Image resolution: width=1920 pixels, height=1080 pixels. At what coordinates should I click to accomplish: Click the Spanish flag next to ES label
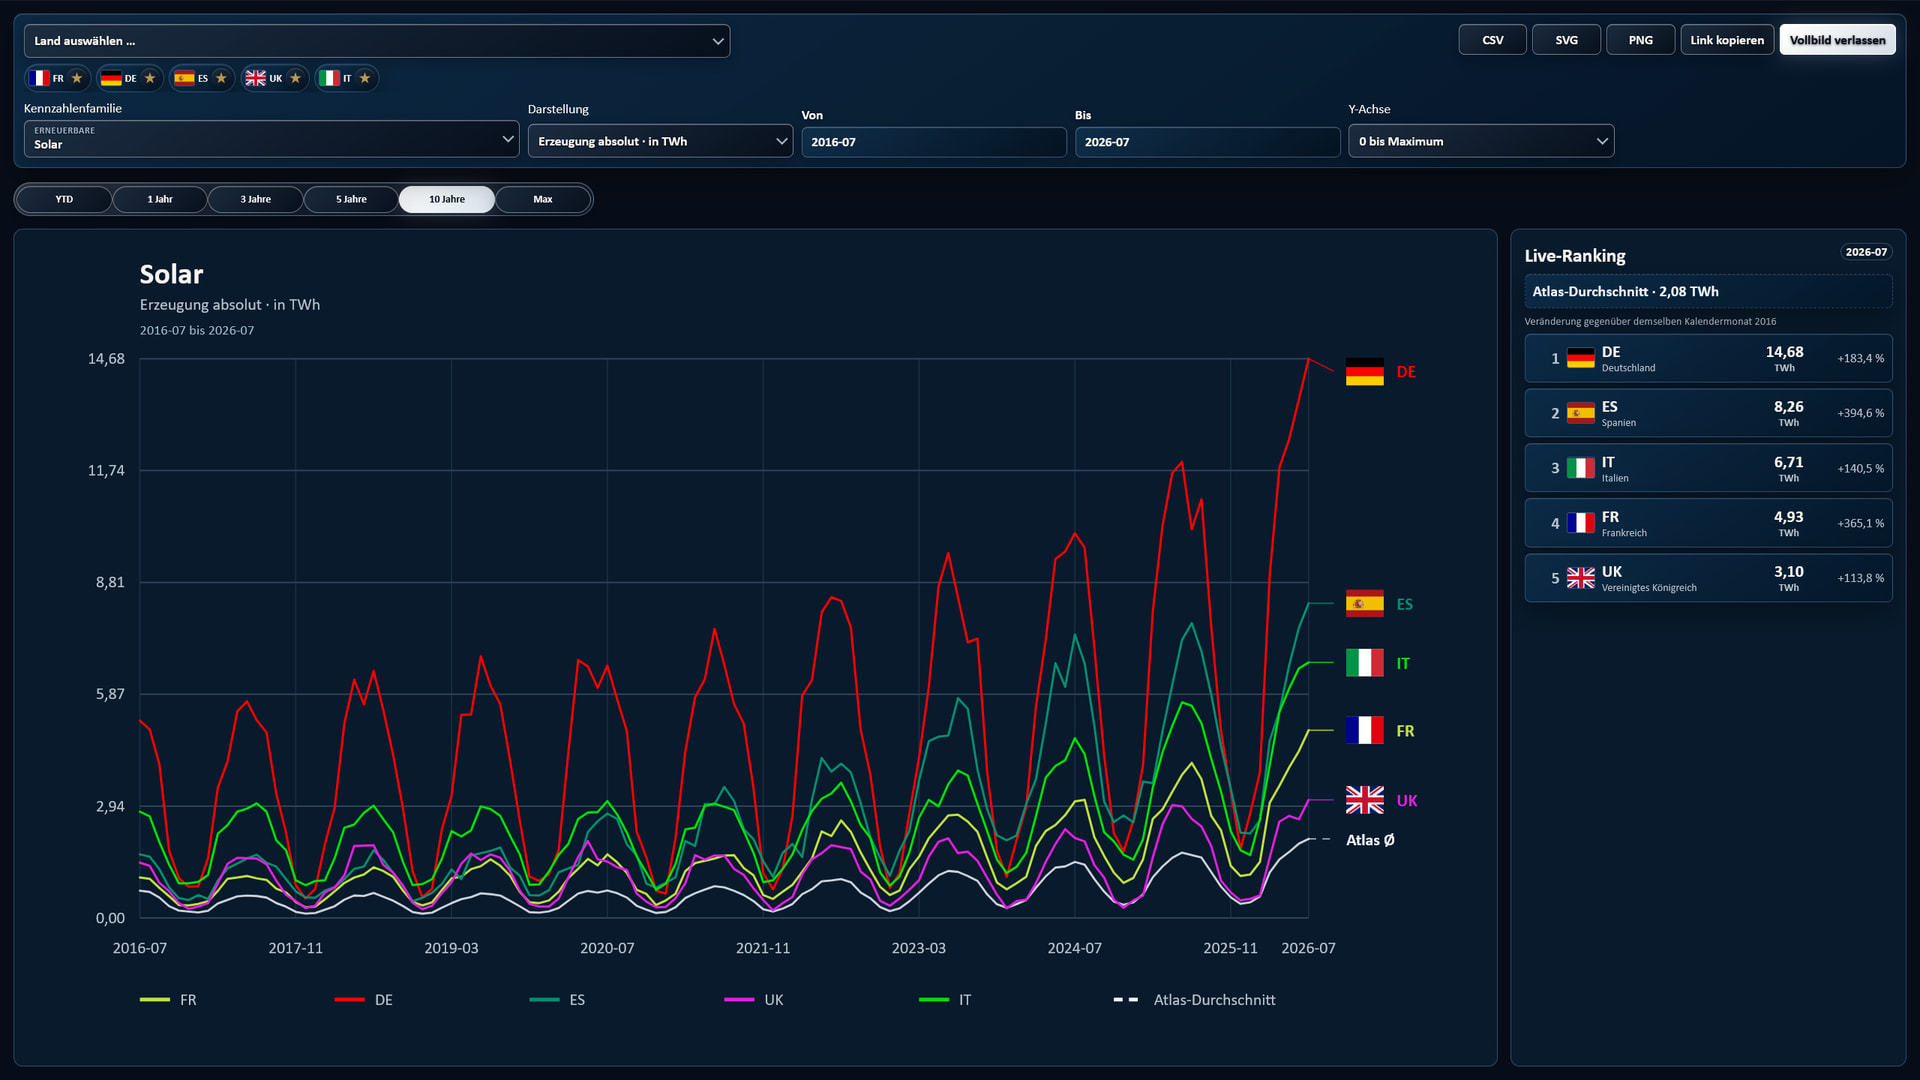pyautogui.click(x=1364, y=604)
